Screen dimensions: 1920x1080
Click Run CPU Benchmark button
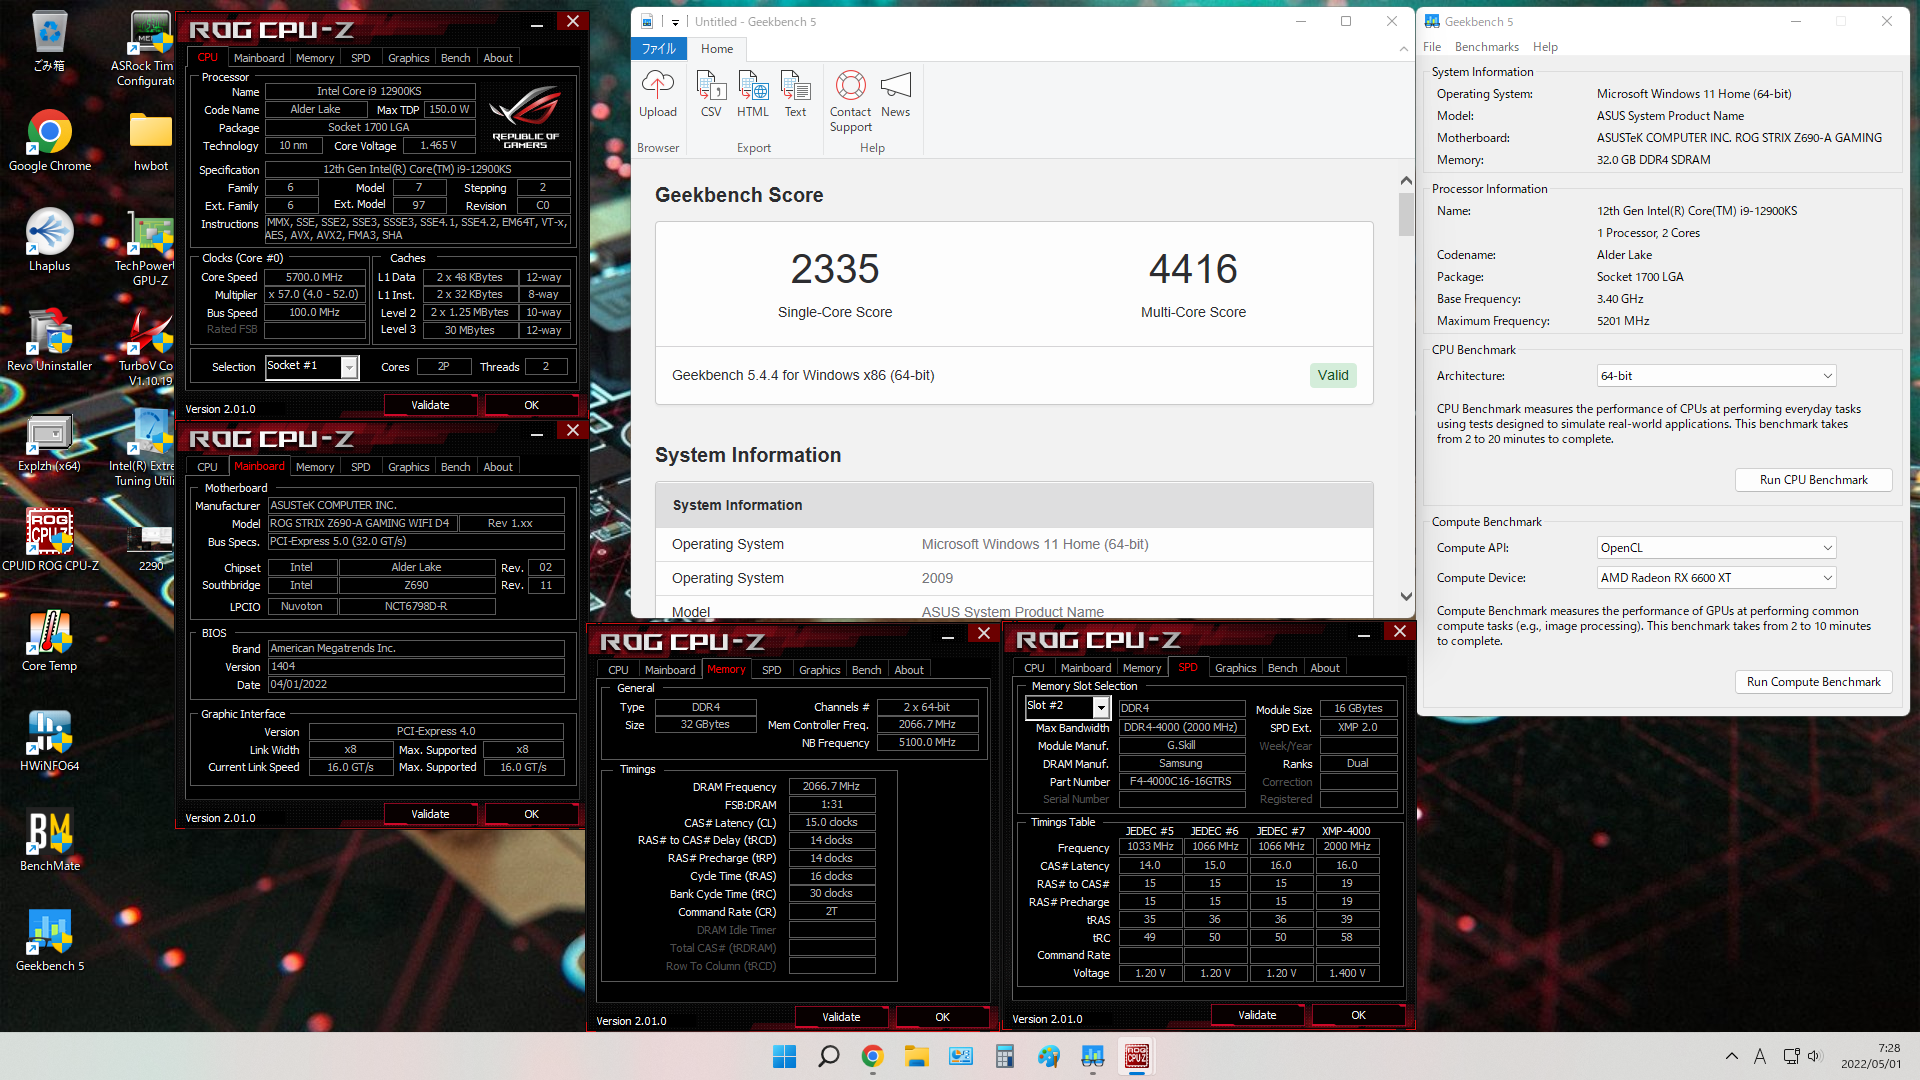(x=1813, y=480)
